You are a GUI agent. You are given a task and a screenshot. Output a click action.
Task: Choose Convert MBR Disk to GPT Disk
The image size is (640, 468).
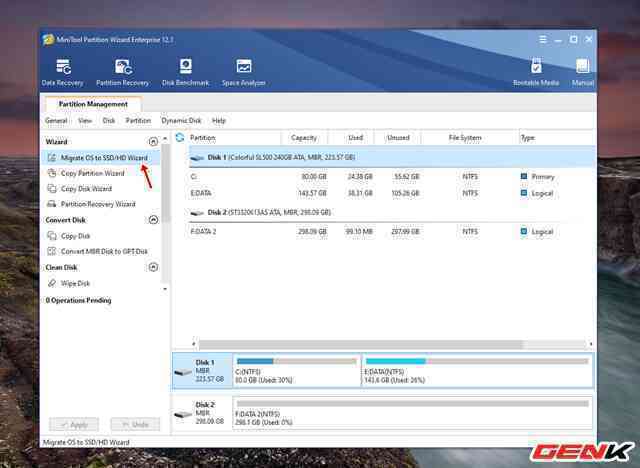(104, 251)
